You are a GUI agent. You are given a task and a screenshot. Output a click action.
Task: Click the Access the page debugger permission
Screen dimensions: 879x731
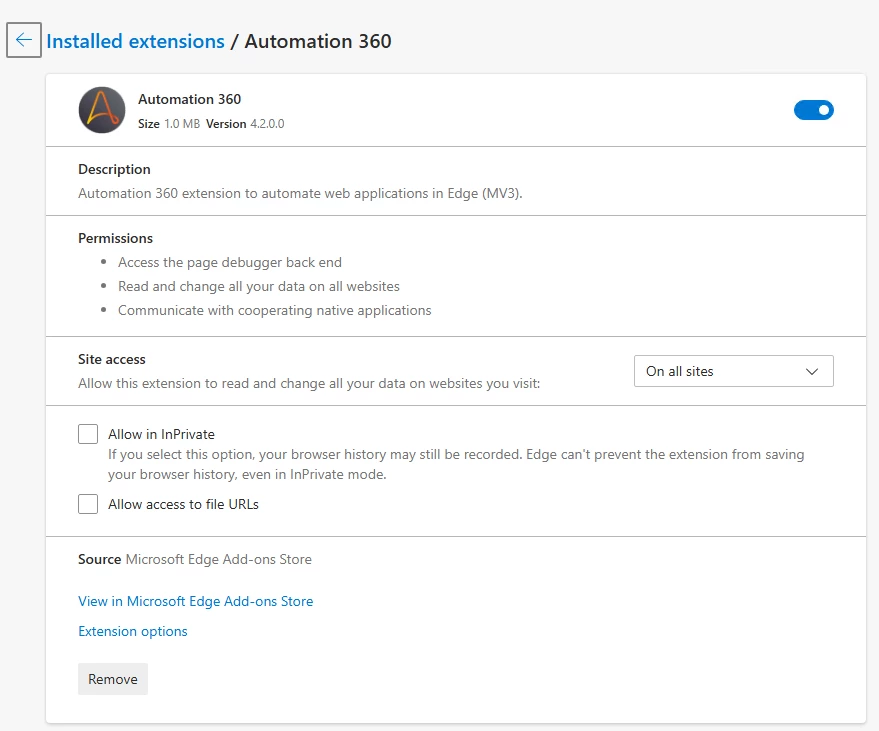[x=229, y=262]
